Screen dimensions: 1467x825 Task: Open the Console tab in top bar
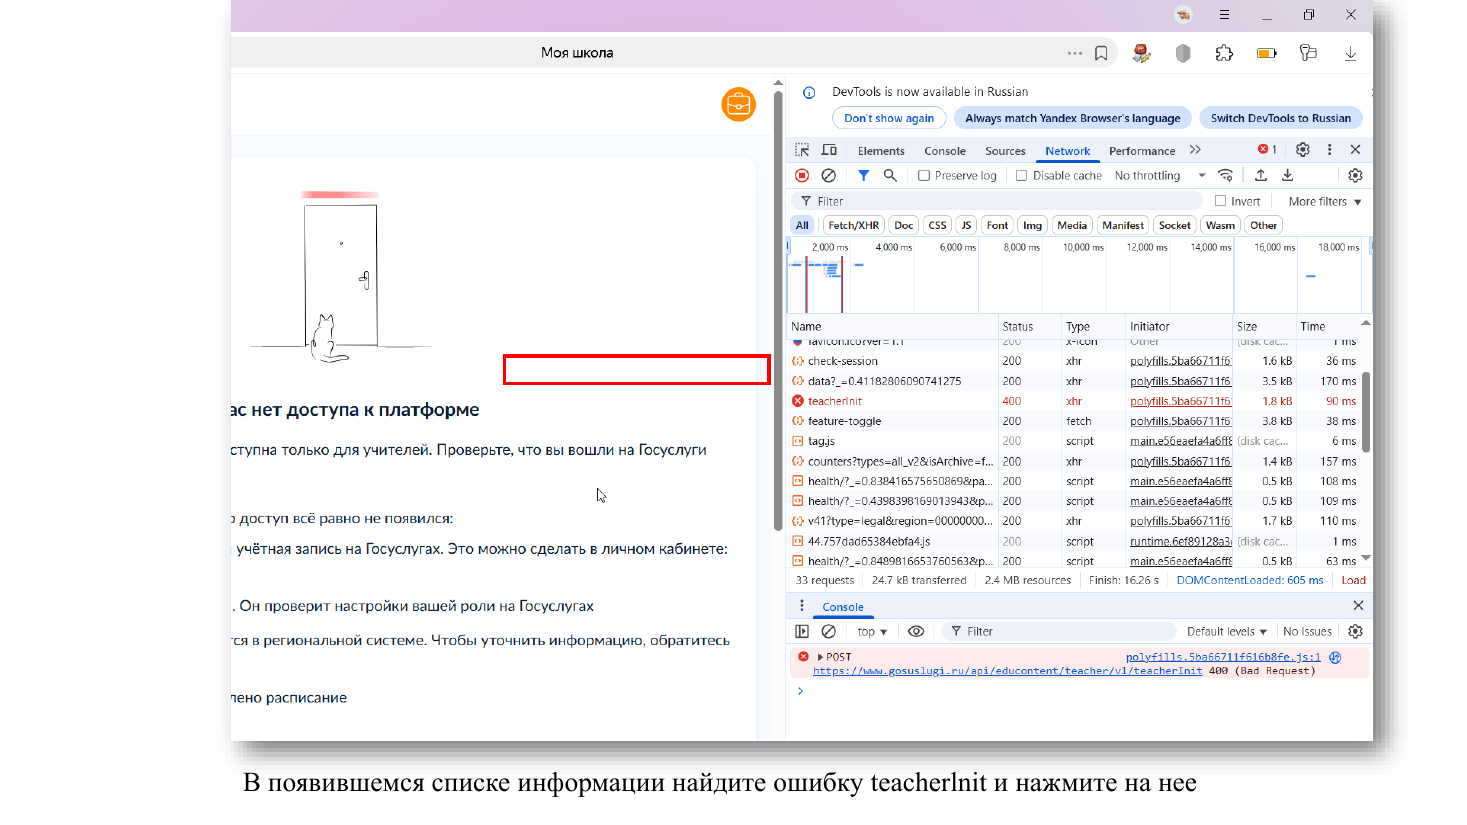[945, 151]
